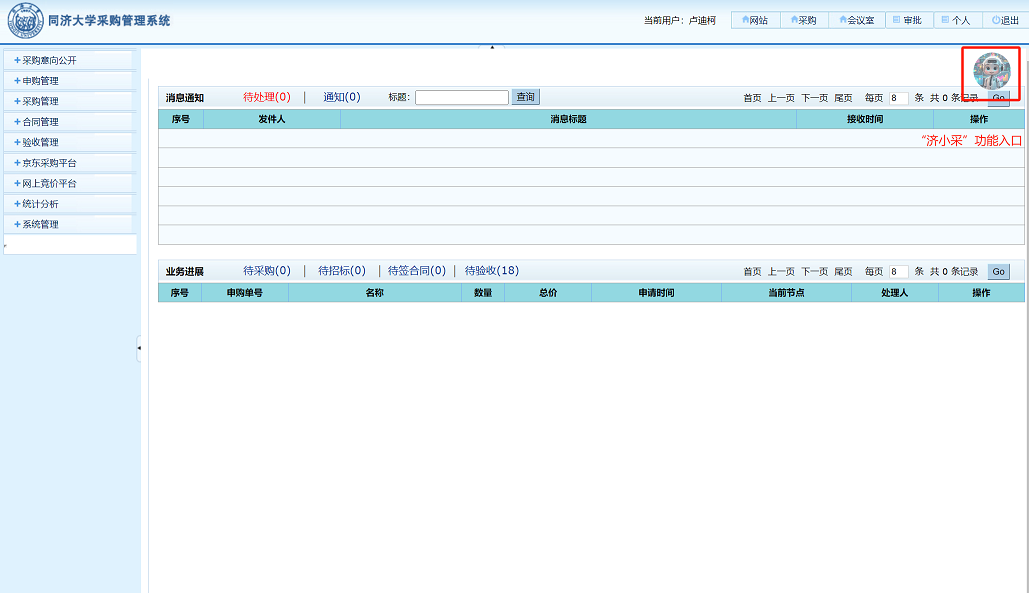Screen dimensions: 1029x593
Task: Collapse the left sidebar with the arrow handle
Action: click(139, 348)
